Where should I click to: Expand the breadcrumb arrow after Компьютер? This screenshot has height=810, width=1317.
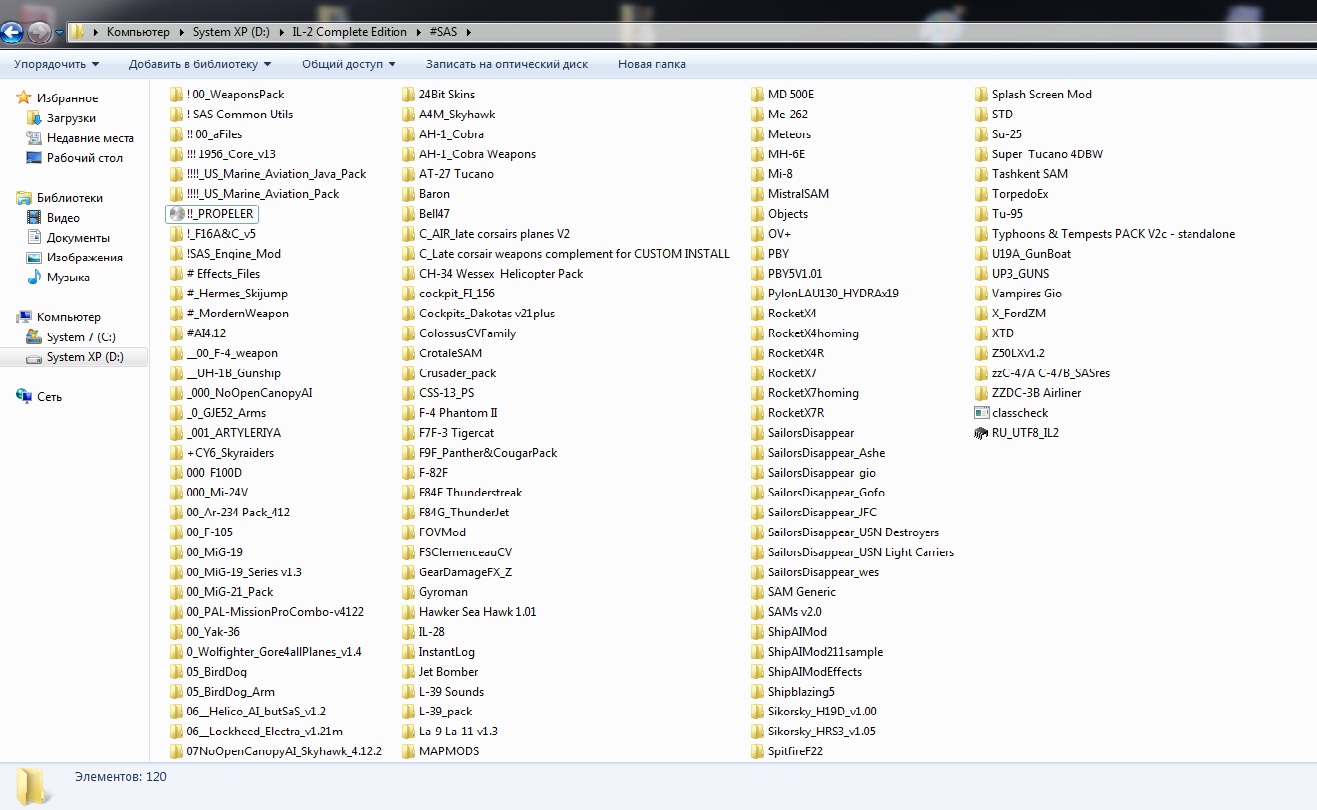point(181,32)
